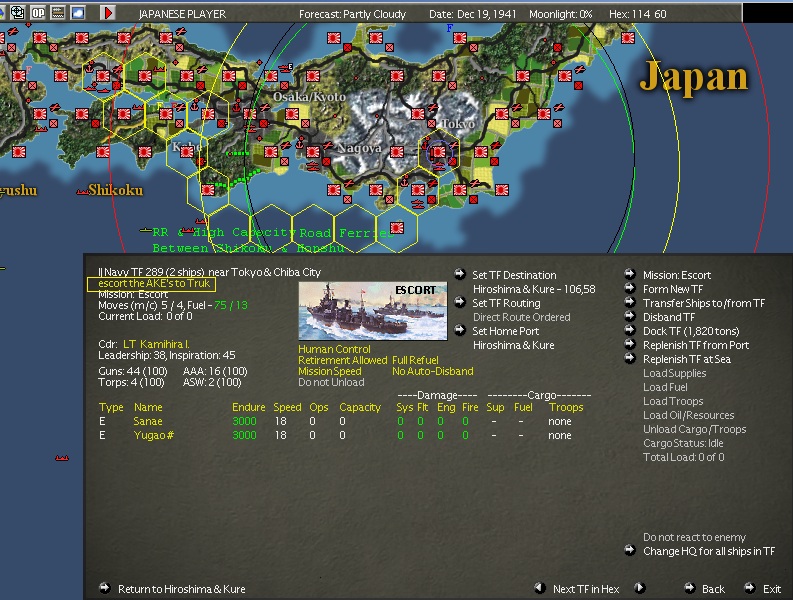Go to previous TF in hex arrow

(540, 588)
